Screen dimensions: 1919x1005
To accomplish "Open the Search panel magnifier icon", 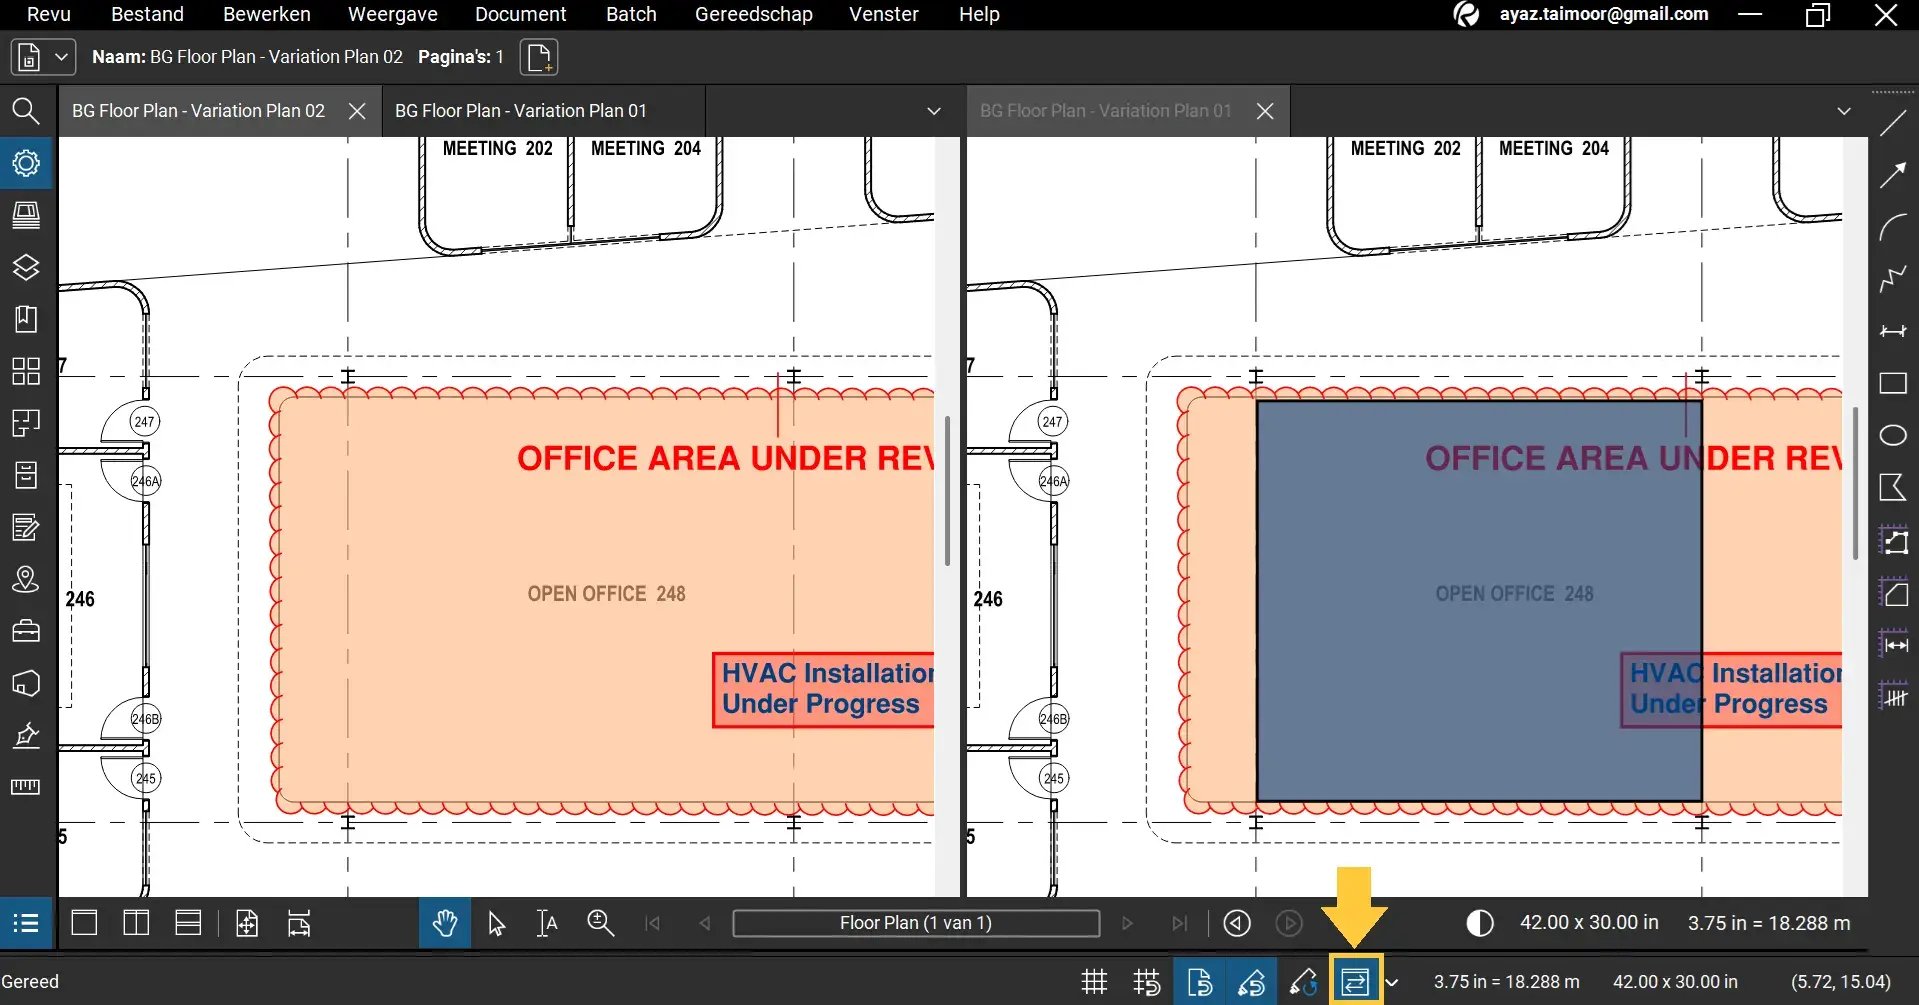I will pyautogui.click(x=26, y=111).
